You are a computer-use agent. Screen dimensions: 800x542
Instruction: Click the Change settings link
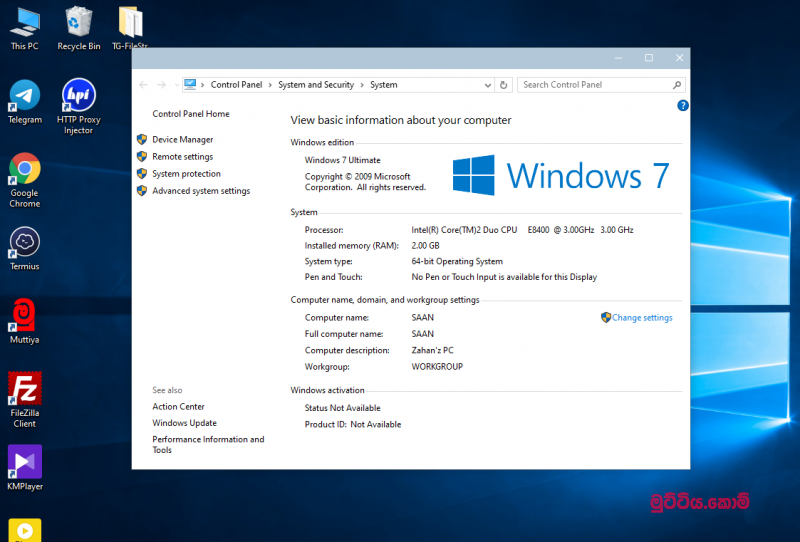click(642, 318)
